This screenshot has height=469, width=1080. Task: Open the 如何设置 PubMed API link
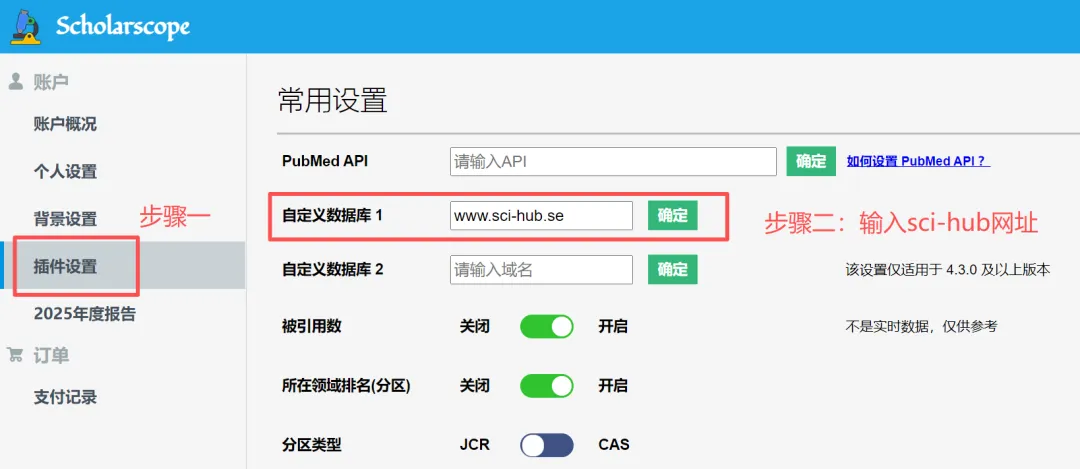point(918,161)
